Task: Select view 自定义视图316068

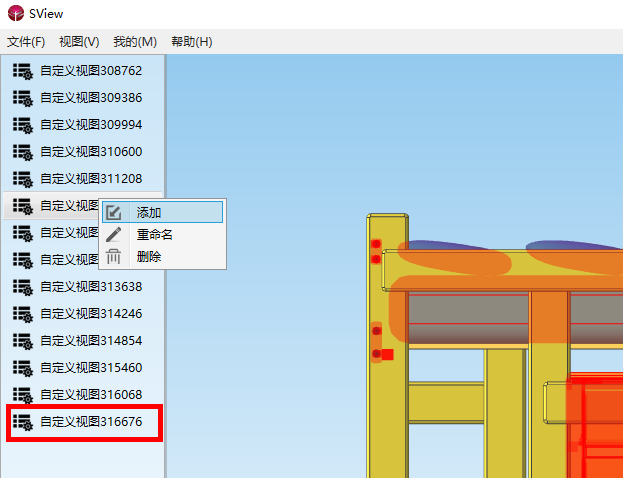Action: click(83, 395)
